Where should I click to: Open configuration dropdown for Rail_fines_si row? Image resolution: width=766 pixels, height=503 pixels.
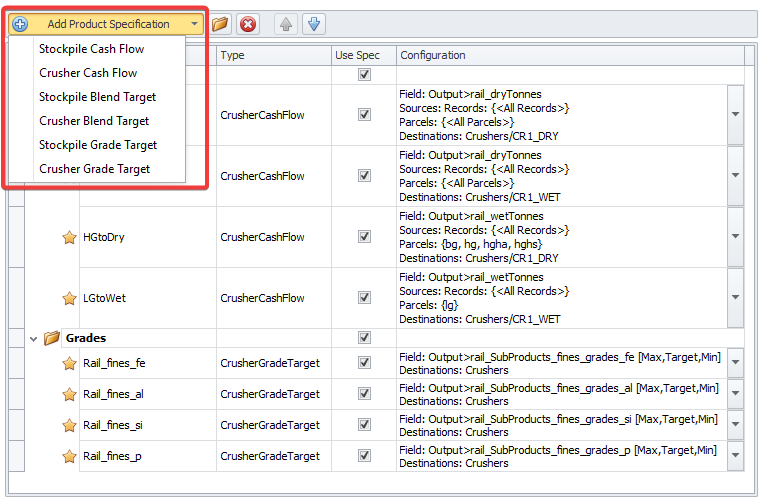point(736,425)
